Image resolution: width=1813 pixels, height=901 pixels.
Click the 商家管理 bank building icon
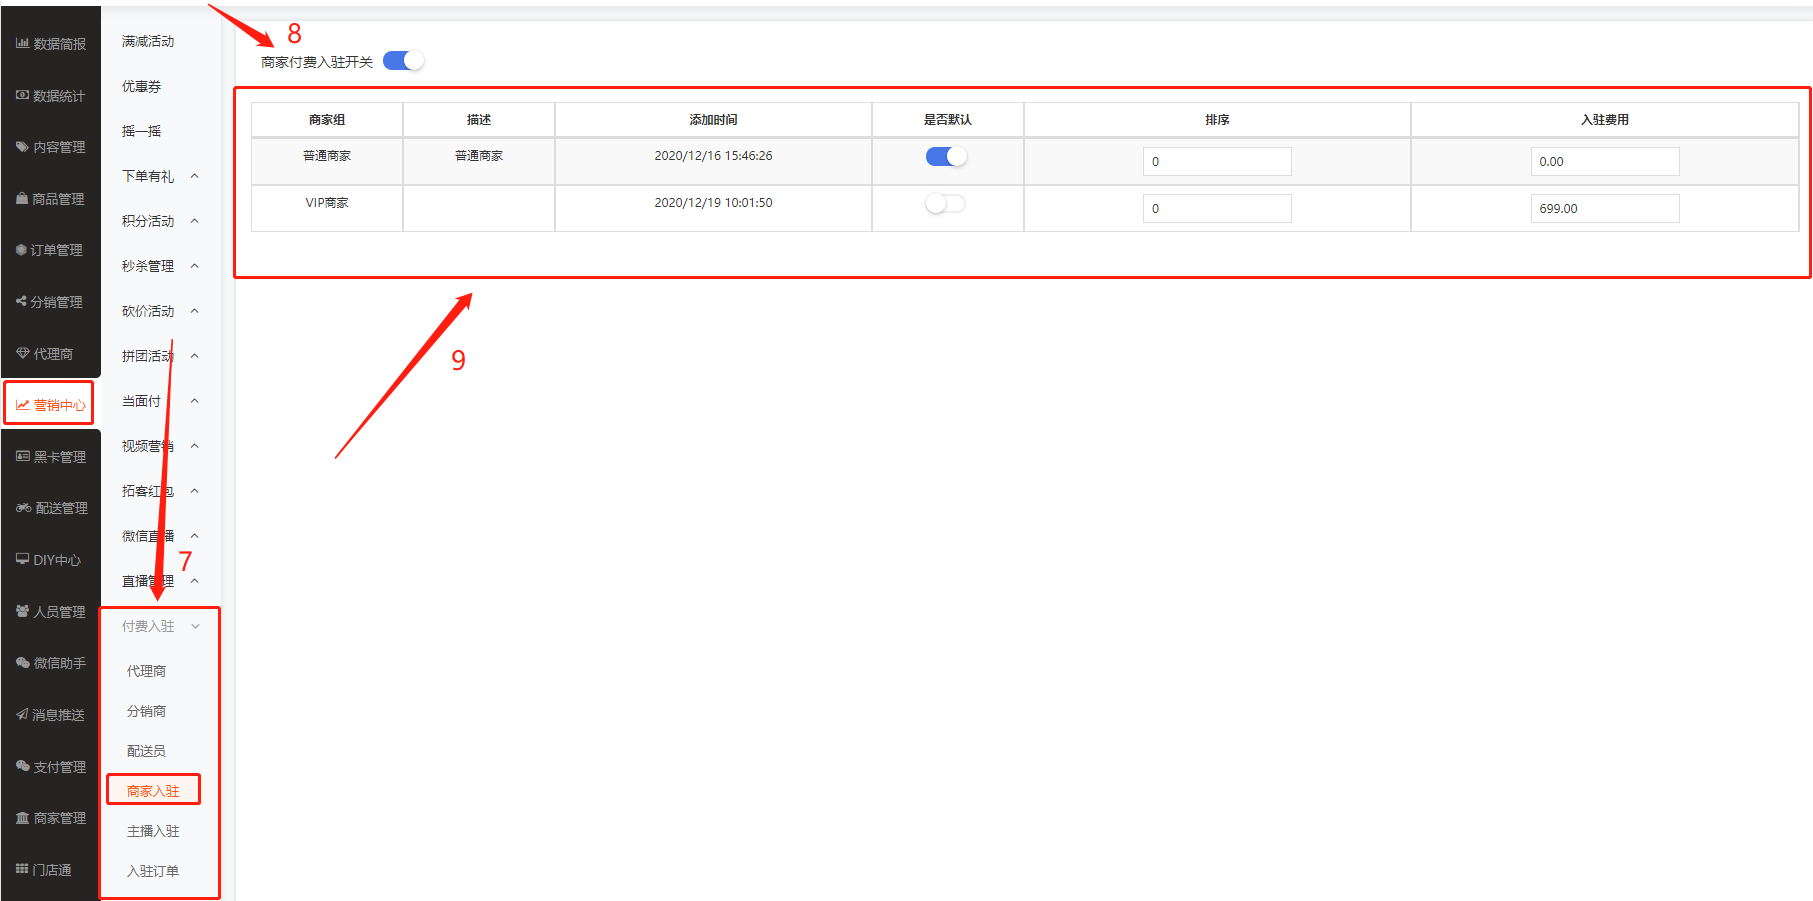click(x=22, y=818)
